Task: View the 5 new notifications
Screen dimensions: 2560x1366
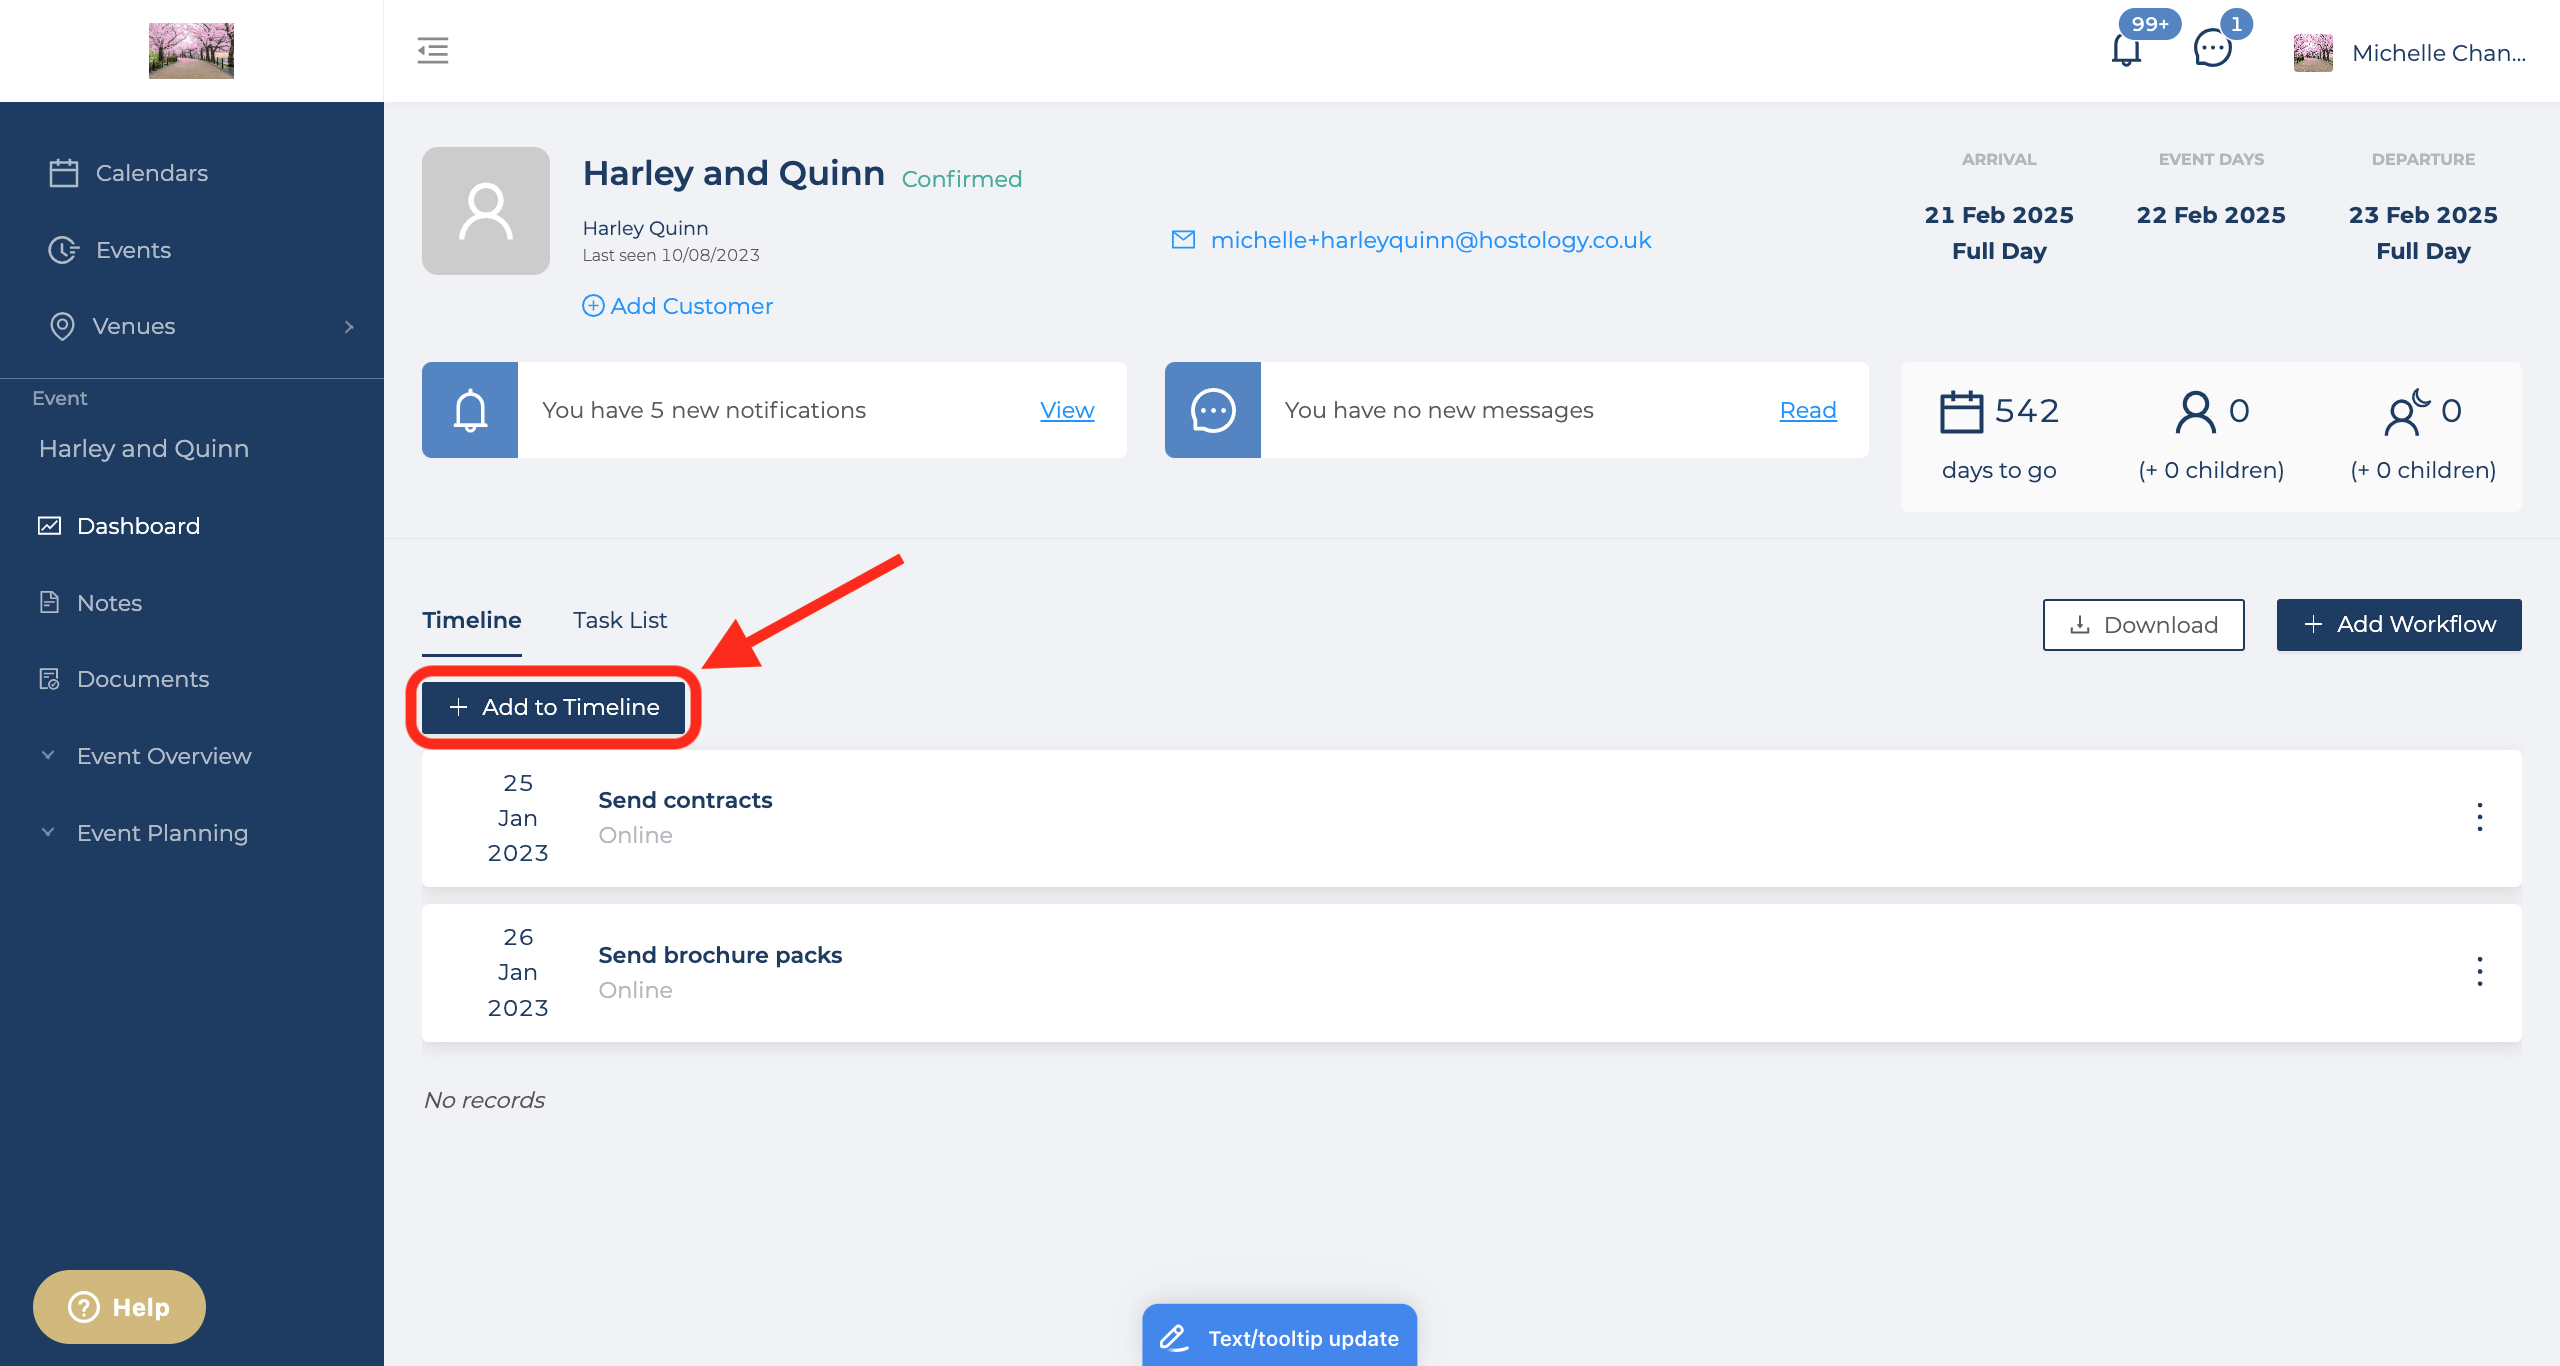Action: (x=1067, y=410)
